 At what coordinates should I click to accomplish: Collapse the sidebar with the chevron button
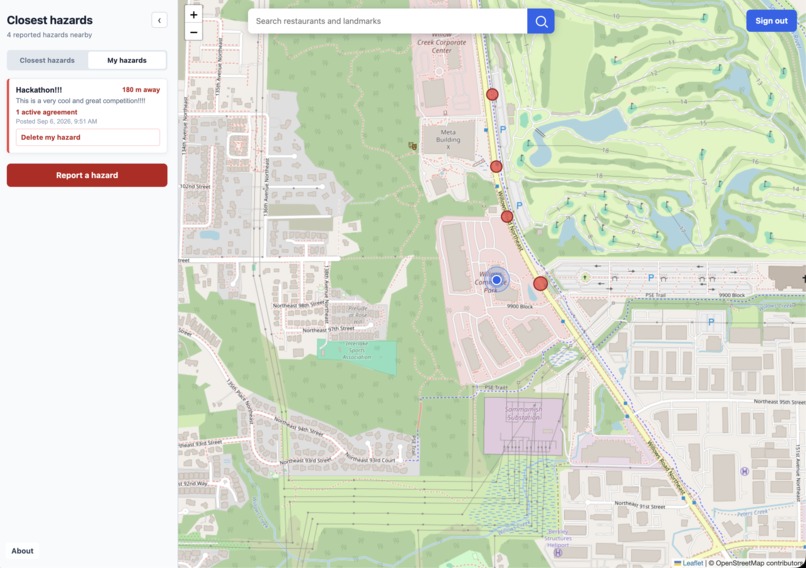159,21
